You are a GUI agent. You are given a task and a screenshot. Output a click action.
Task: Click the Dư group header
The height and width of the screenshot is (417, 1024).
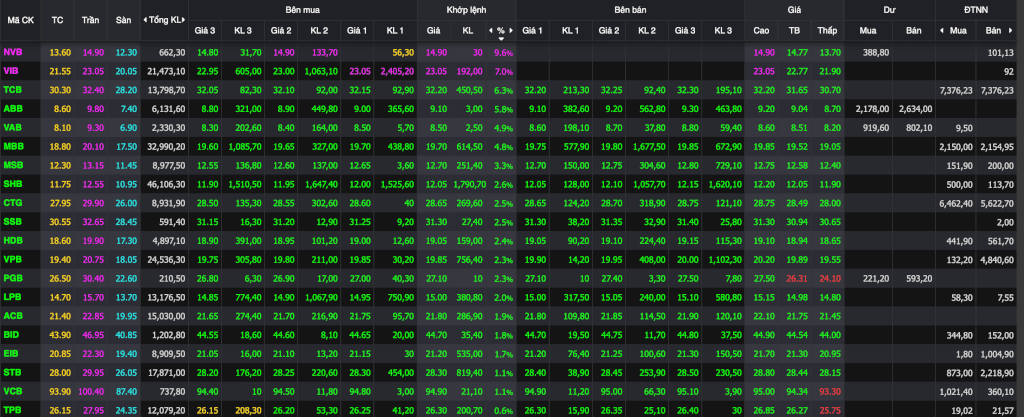pos(889,10)
